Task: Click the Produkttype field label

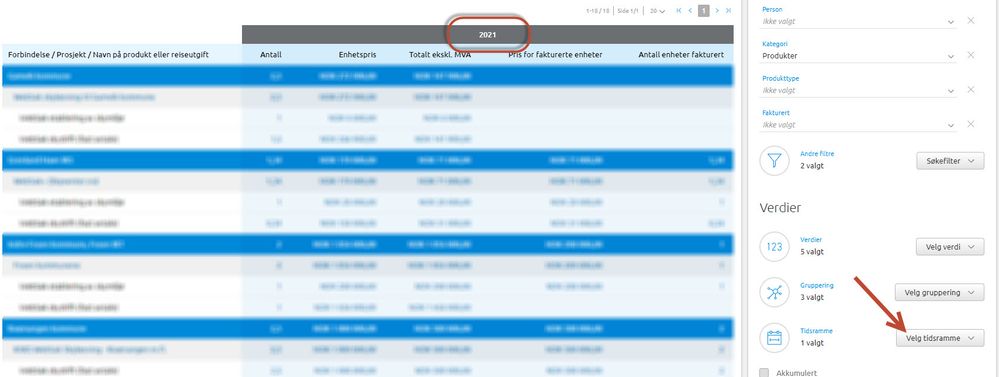Action: pyautogui.click(x=780, y=78)
